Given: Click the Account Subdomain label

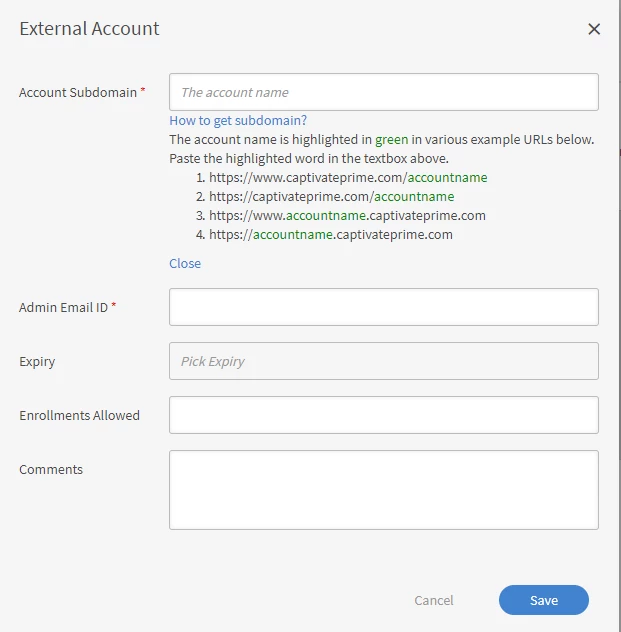Looking at the screenshot, I should click(78, 92).
